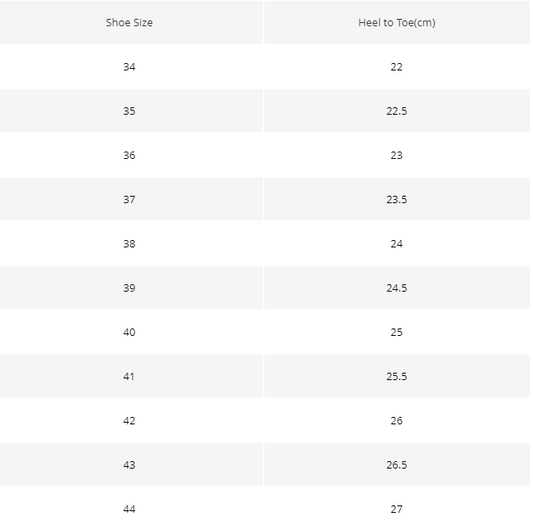The height and width of the screenshot is (521, 533).
Task: Select shoe size 43 cell
Action: pos(129,465)
